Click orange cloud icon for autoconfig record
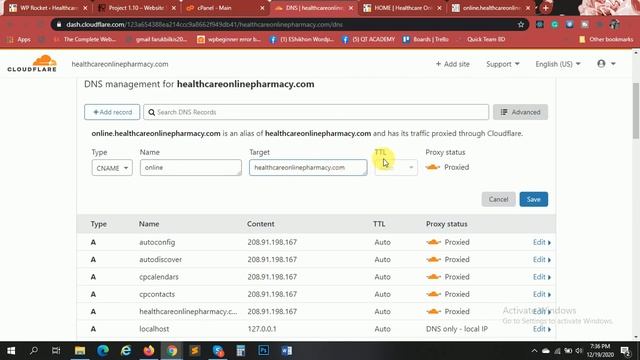This screenshot has height=360, width=640. point(433,242)
